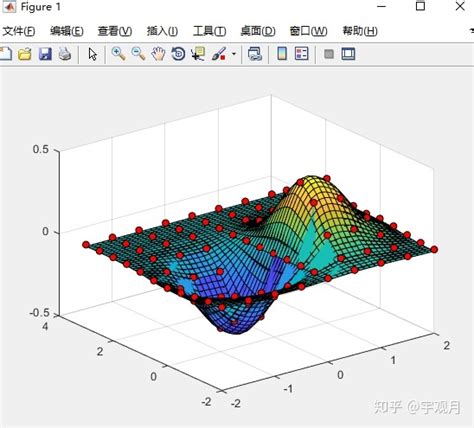The width and height of the screenshot is (474, 428).
Task: Open the 插入(I) menu
Action: [162, 31]
